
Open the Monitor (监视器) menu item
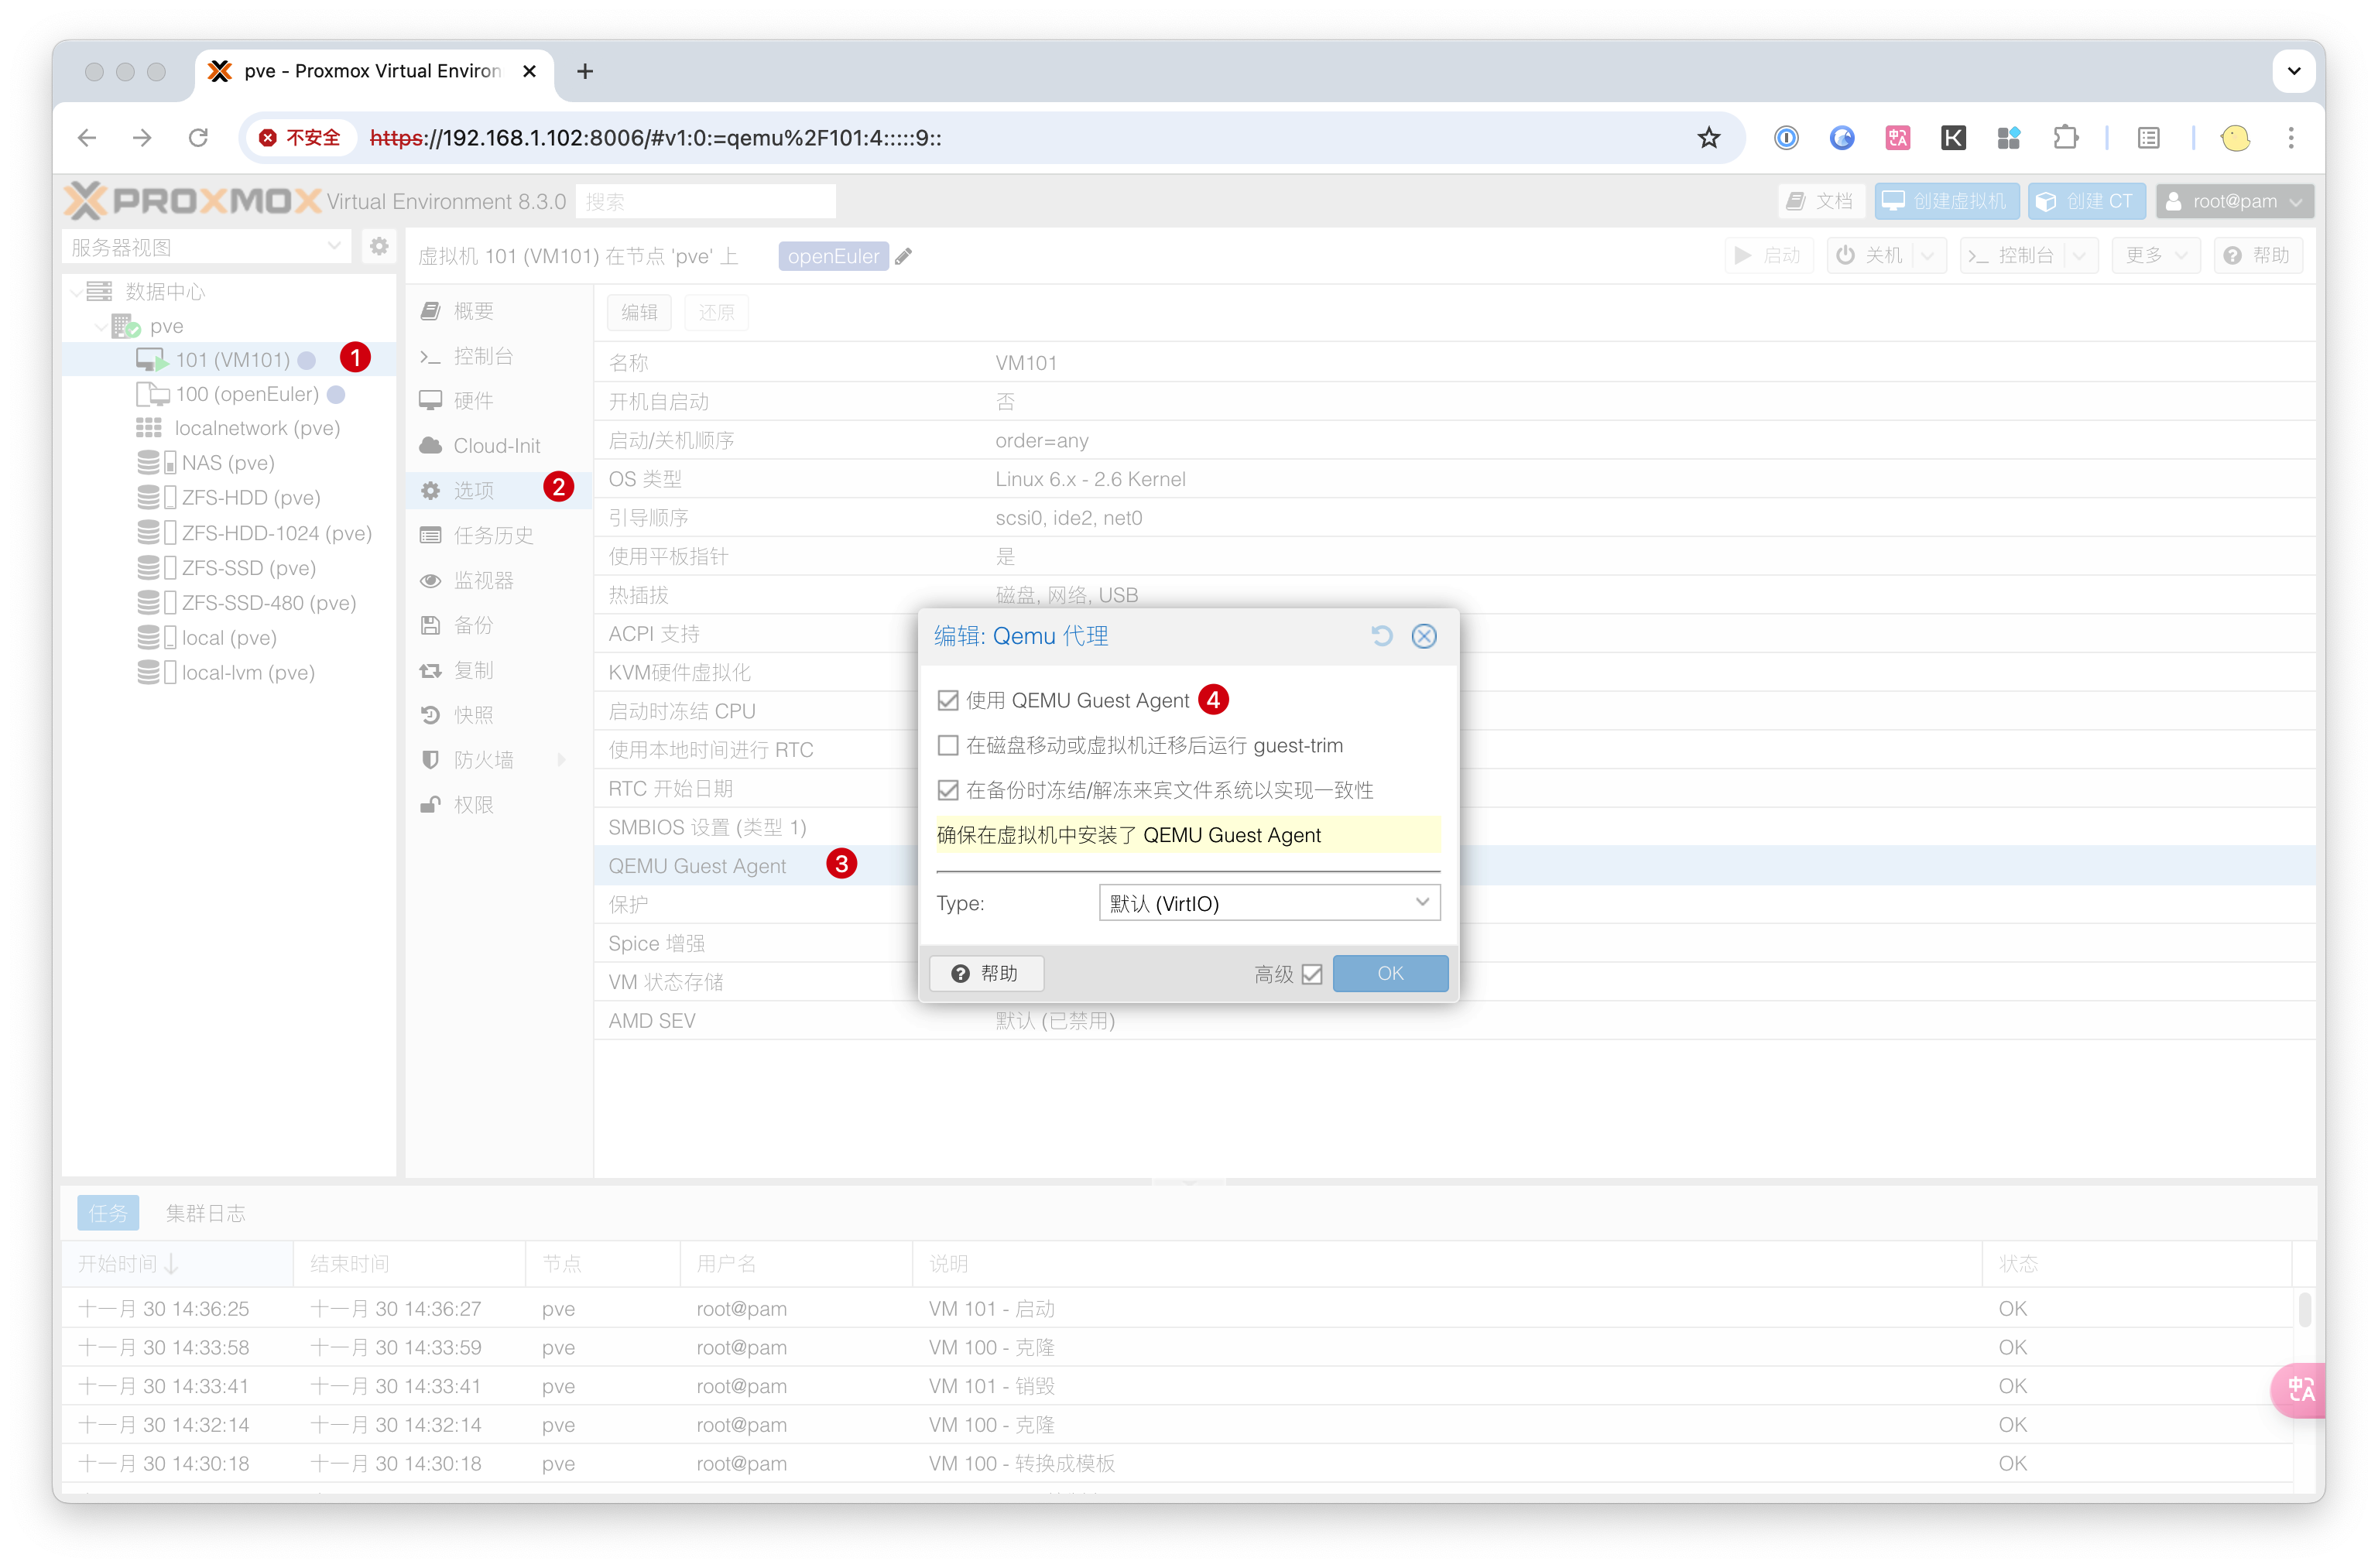coord(497,580)
